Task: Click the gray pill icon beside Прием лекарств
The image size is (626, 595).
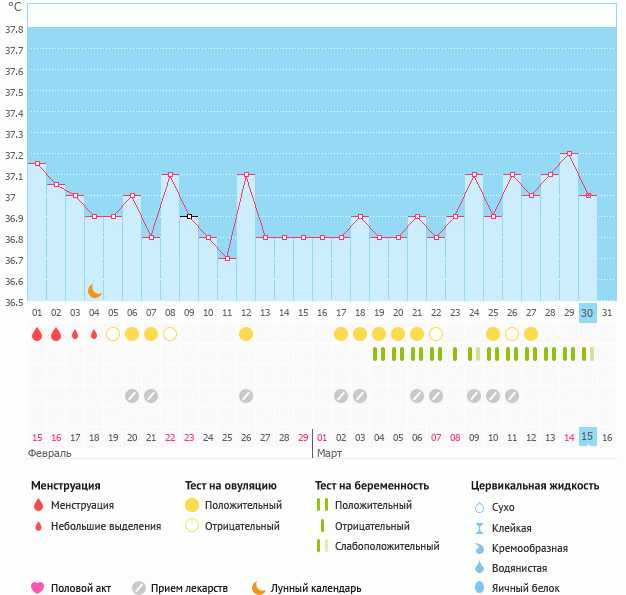Action: [x=138, y=588]
